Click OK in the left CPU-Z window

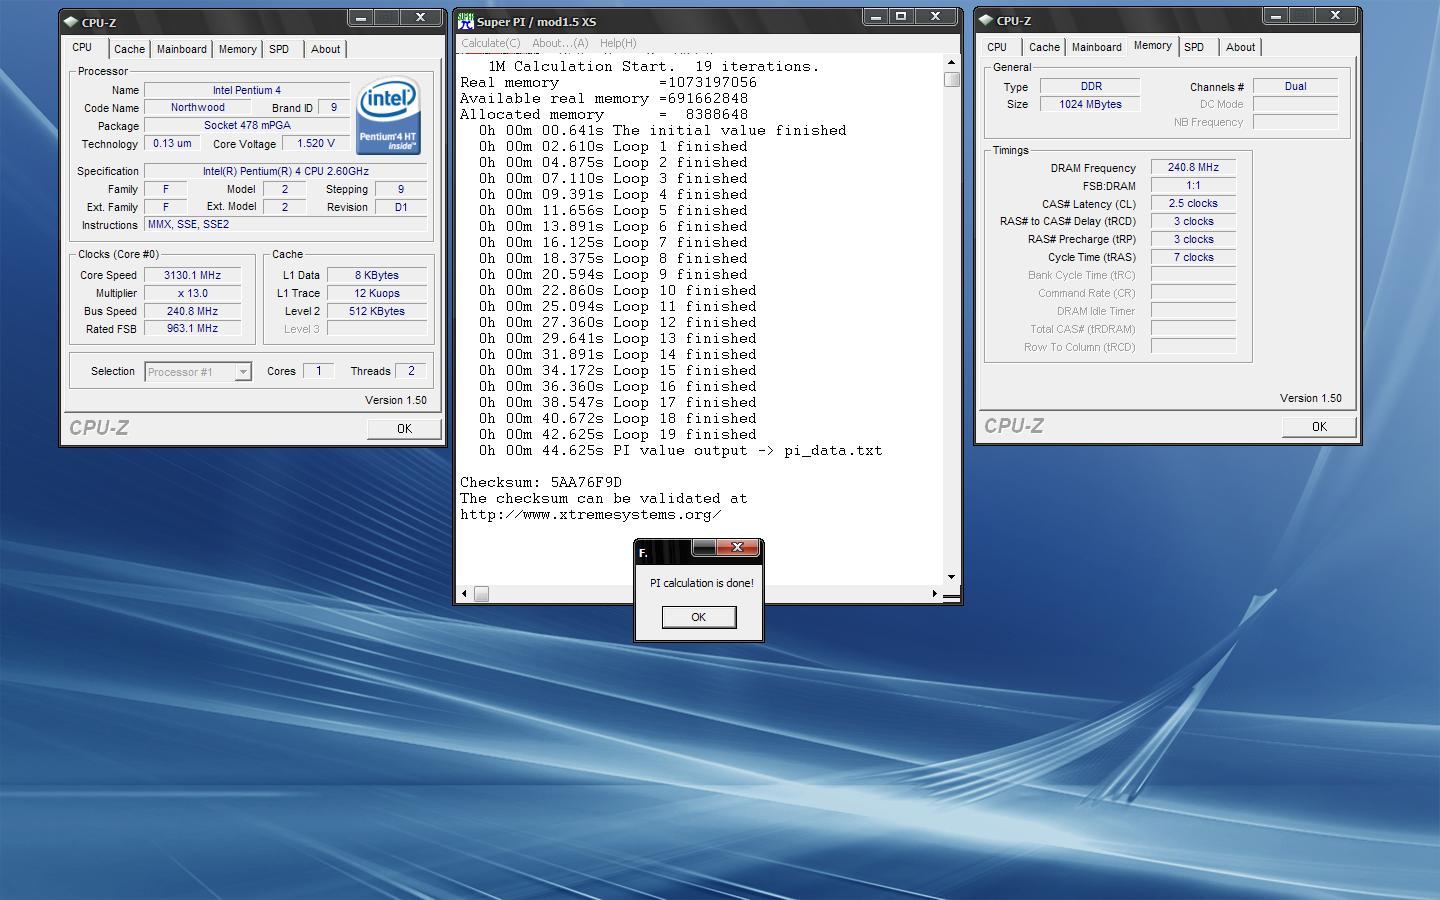(404, 428)
